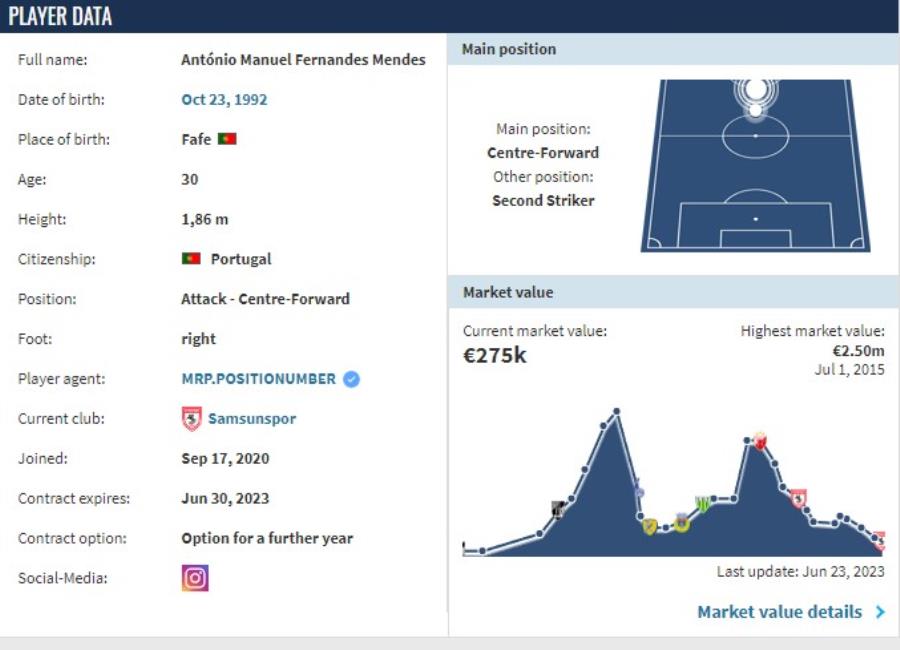Click the highest peak point on market chart
Image resolution: width=900 pixels, height=650 pixels.
tap(616, 411)
